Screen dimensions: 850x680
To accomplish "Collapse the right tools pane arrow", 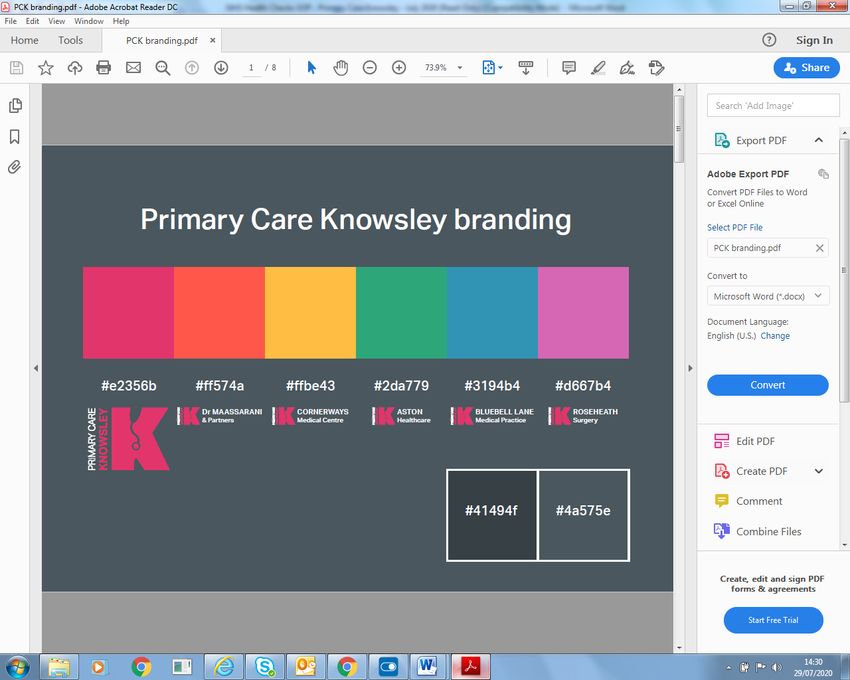I will pyautogui.click(x=690, y=368).
